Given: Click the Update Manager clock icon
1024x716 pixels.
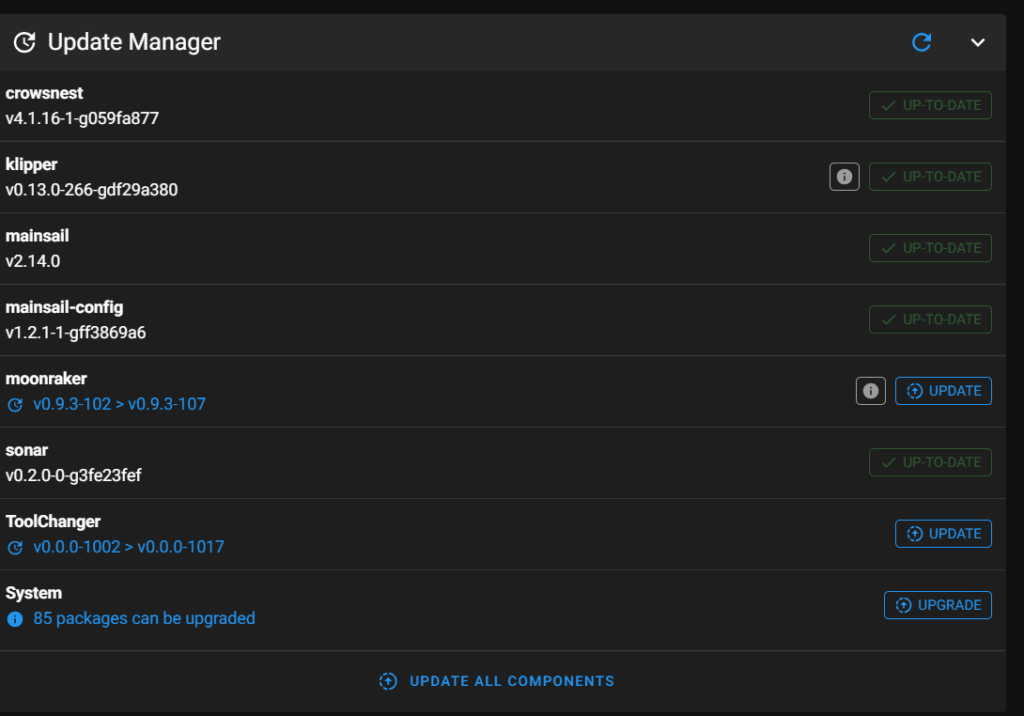Looking at the screenshot, I should (x=25, y=42).
